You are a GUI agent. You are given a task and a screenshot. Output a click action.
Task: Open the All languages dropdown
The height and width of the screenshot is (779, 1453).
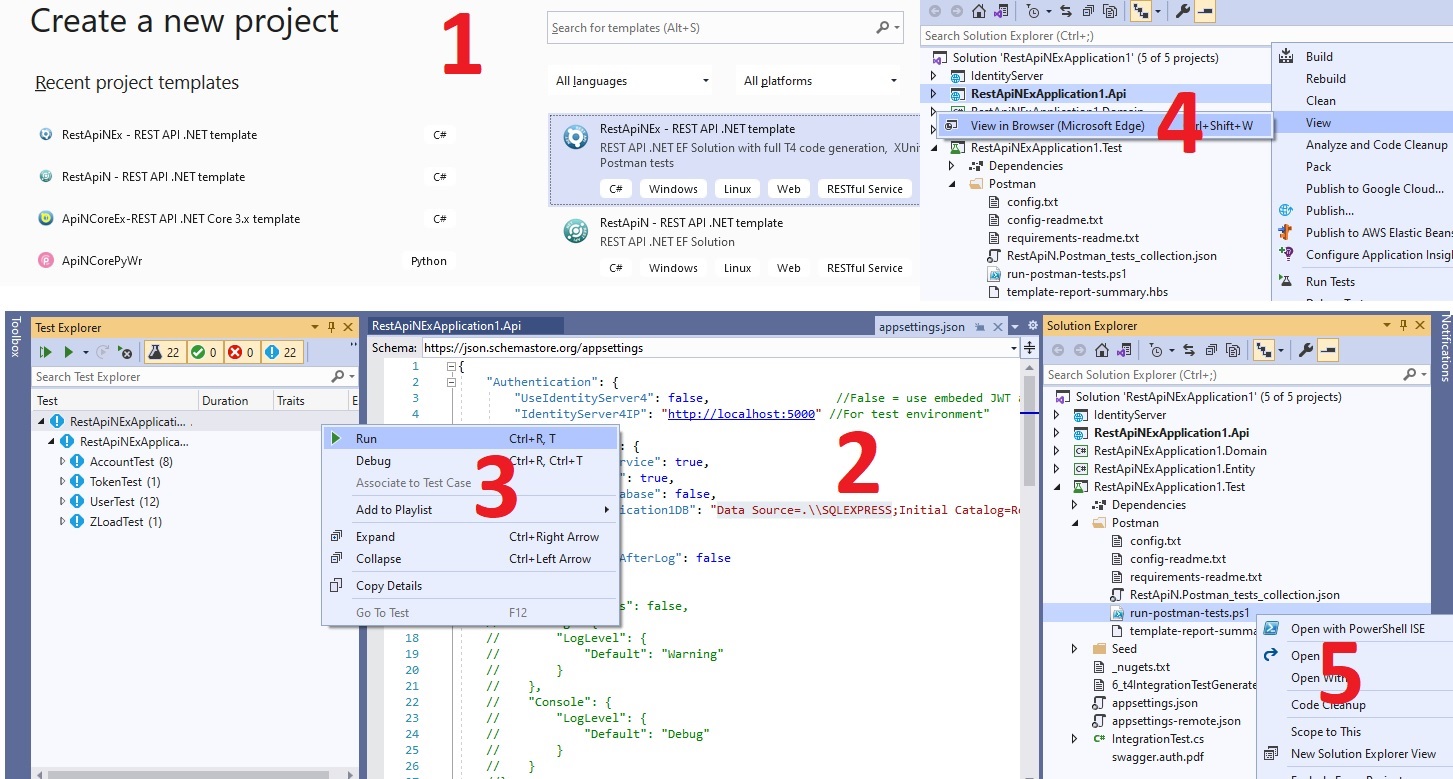632,81
